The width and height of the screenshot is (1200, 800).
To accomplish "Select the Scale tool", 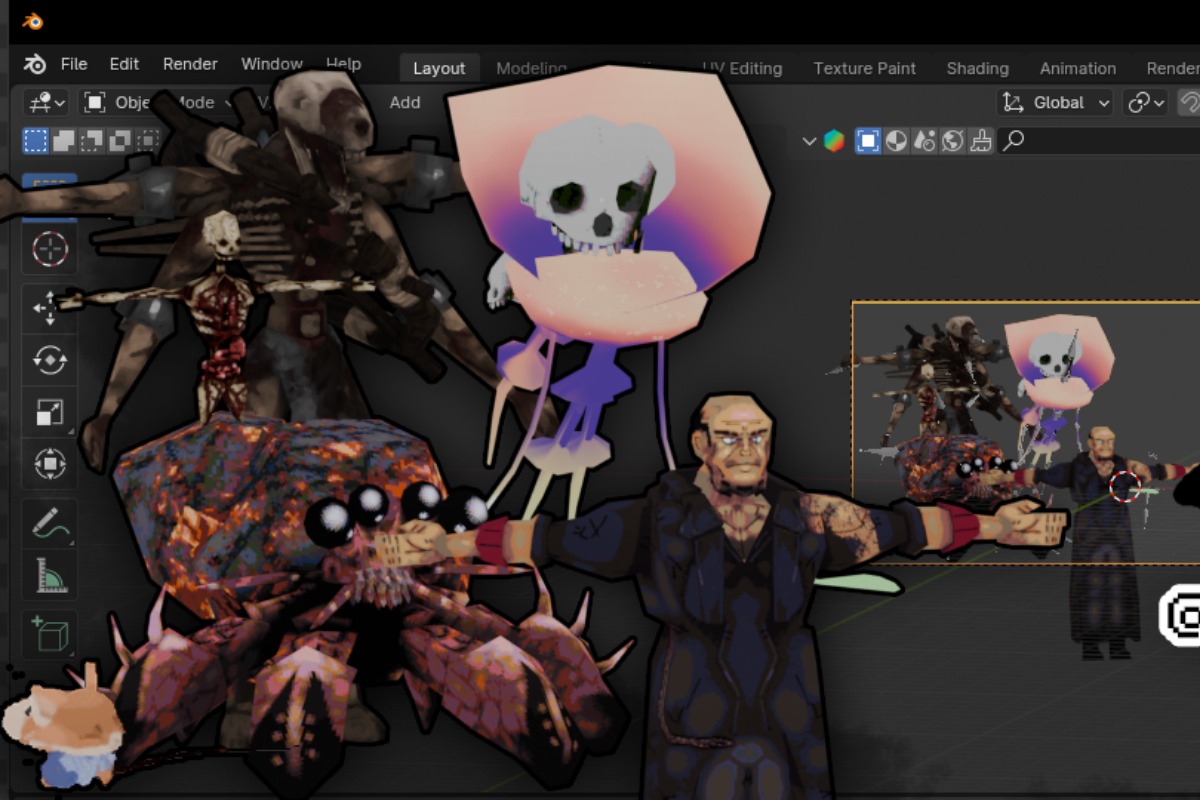I will pos(50,412).
